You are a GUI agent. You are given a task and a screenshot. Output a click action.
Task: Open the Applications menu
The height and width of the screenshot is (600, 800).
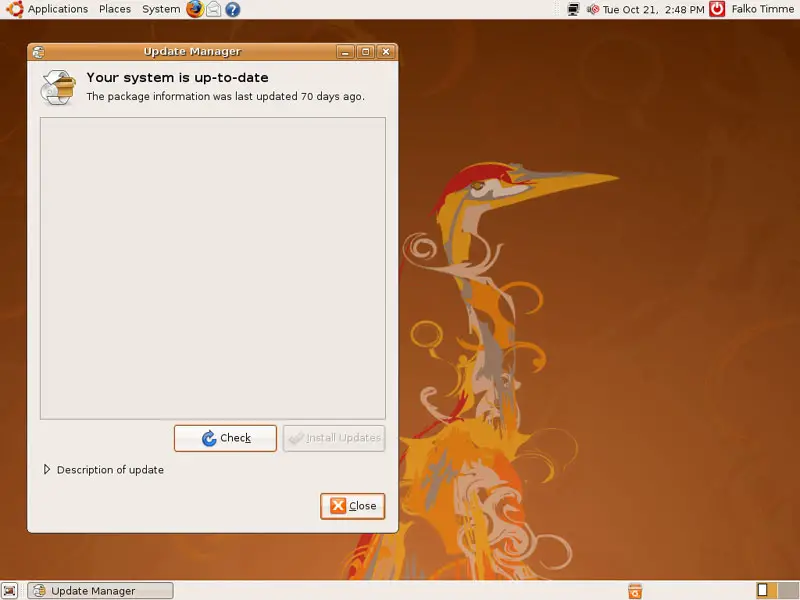[58, 9]
